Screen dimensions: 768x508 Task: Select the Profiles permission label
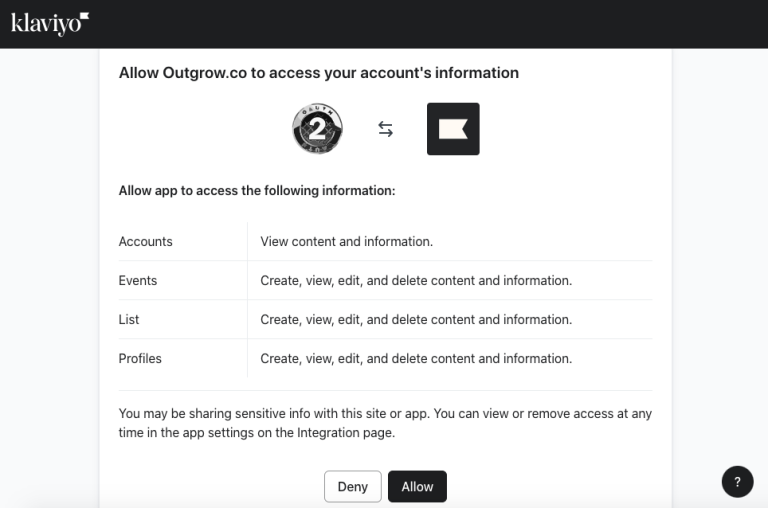[140, 358]
